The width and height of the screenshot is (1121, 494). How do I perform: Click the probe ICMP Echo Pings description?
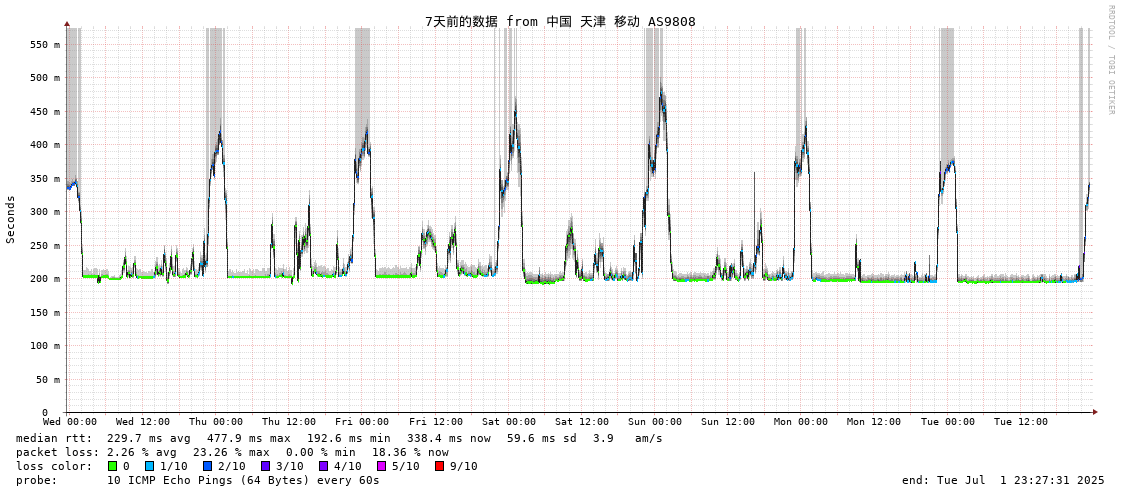point(243,480)
